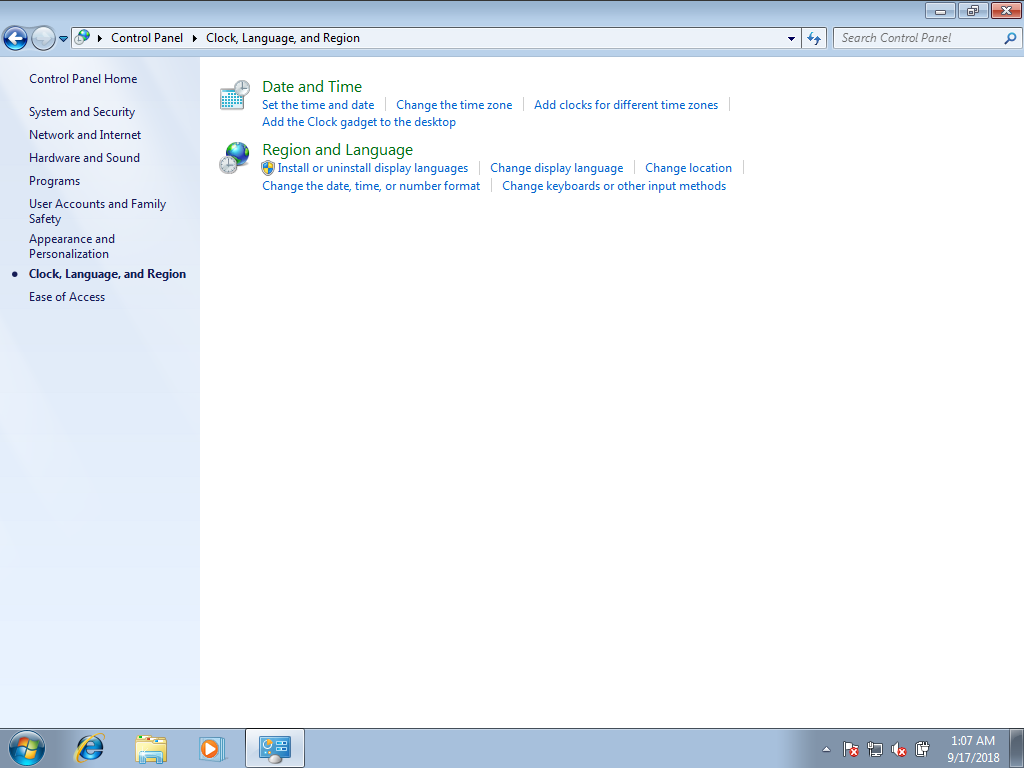Screen dimensions: 1024x768
Task: Click the UAC shield icon
Action: (268, 168)
